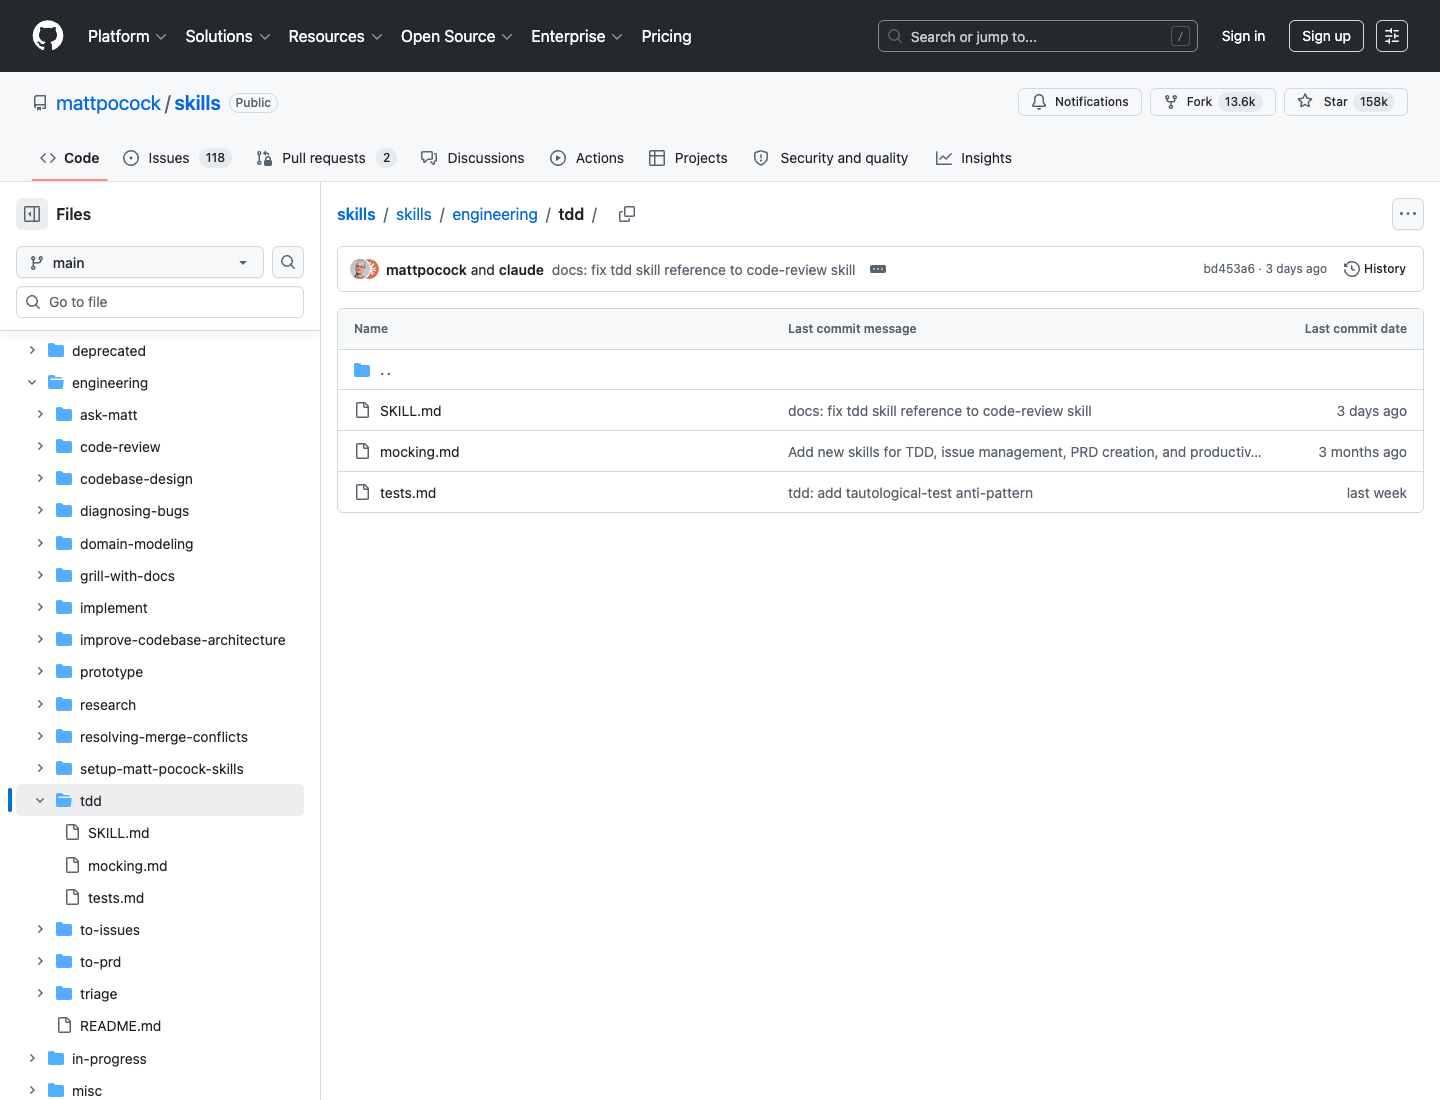This screenshot has width=1440, height=1100.
Task: Collapse the engineering folder chevron
Action: 32,383
